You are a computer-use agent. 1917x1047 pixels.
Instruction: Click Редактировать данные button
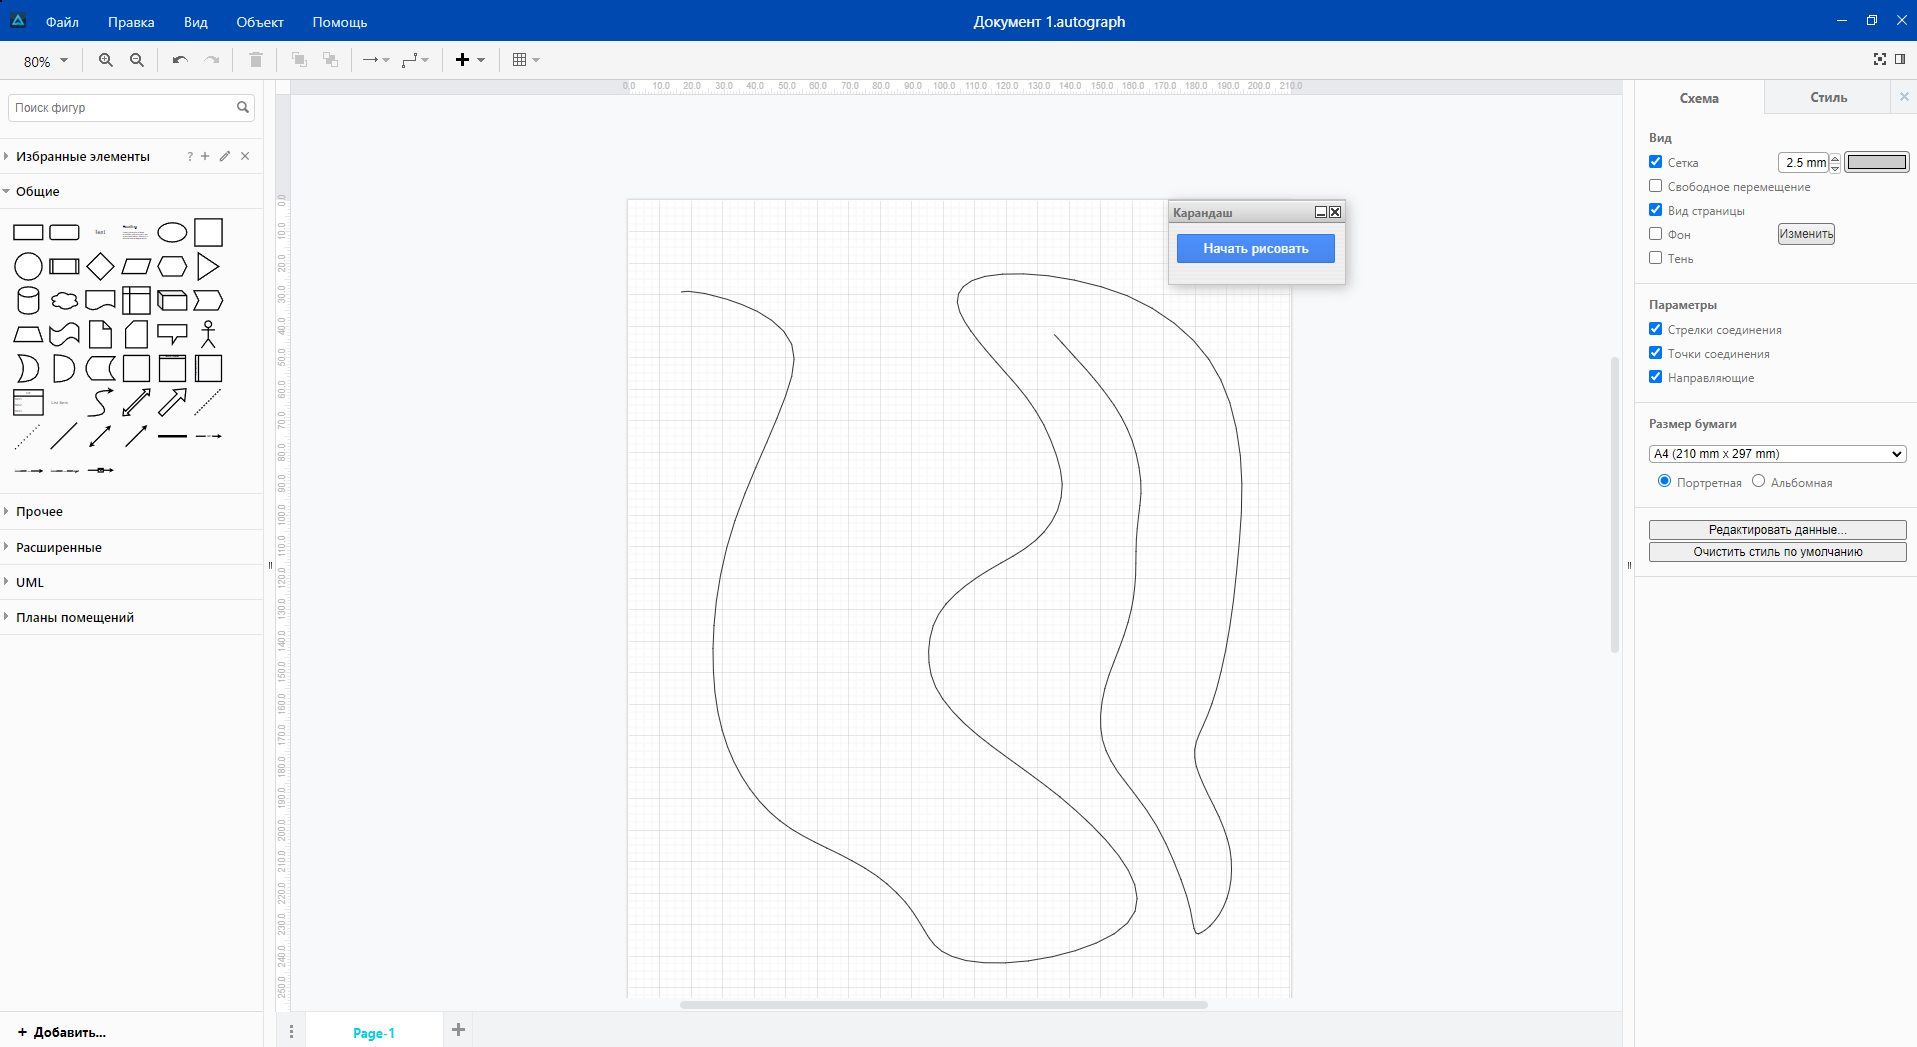[x=1777, y=530]
